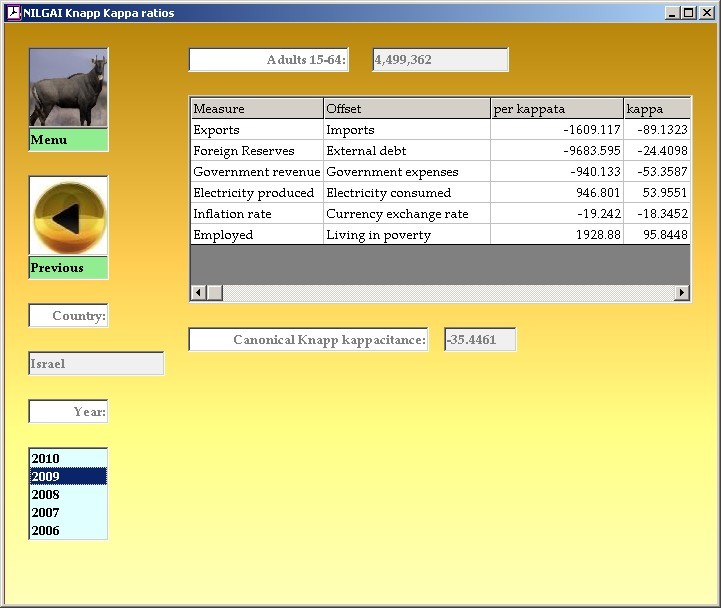
Task: Click the Canonical Knapp kappacitance value field
Action: [480, 340]
